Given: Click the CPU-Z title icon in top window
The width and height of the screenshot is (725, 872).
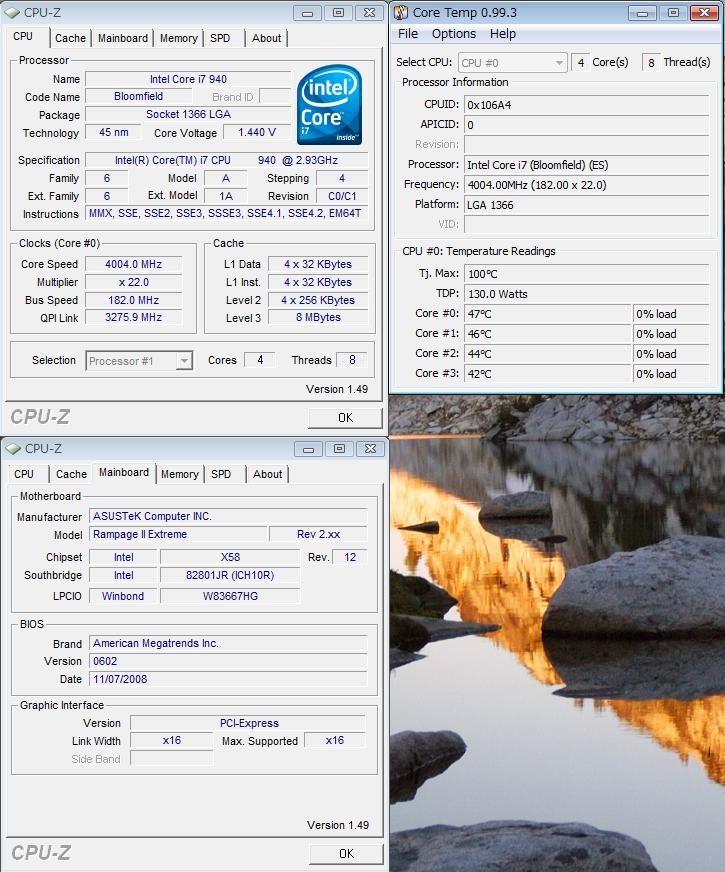Looking at the screenshot, I should click(x=12, y=12).
